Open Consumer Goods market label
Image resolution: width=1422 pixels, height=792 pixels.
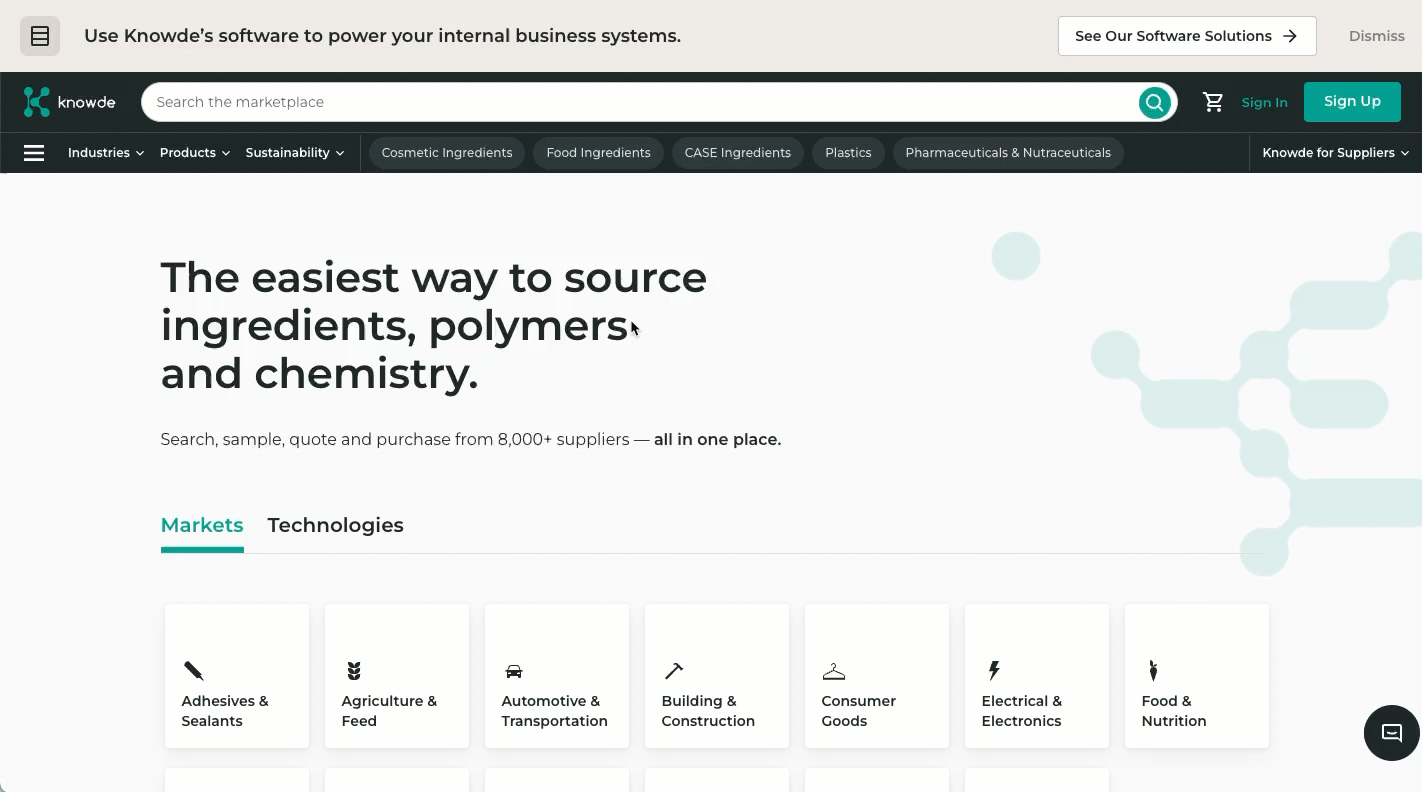pyautogui.click(x=859, y=711)
